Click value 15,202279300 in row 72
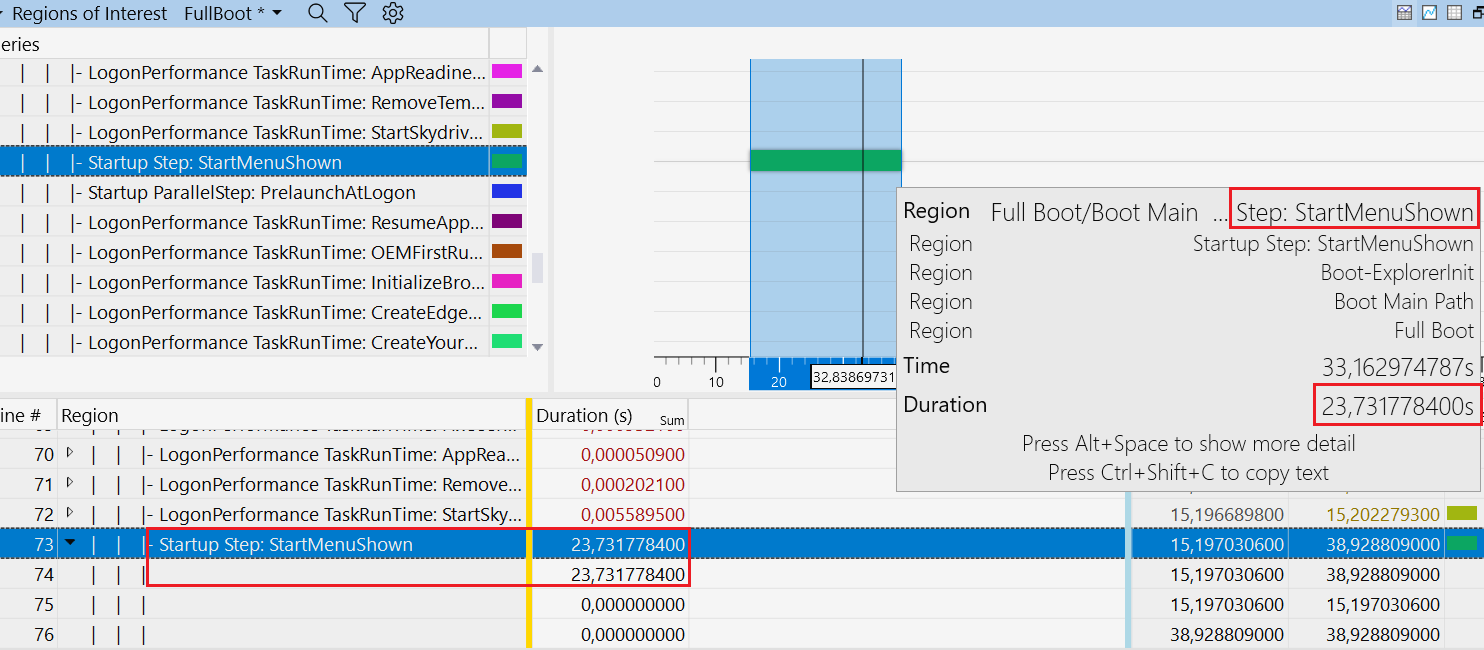 [x=1383, y=515]
